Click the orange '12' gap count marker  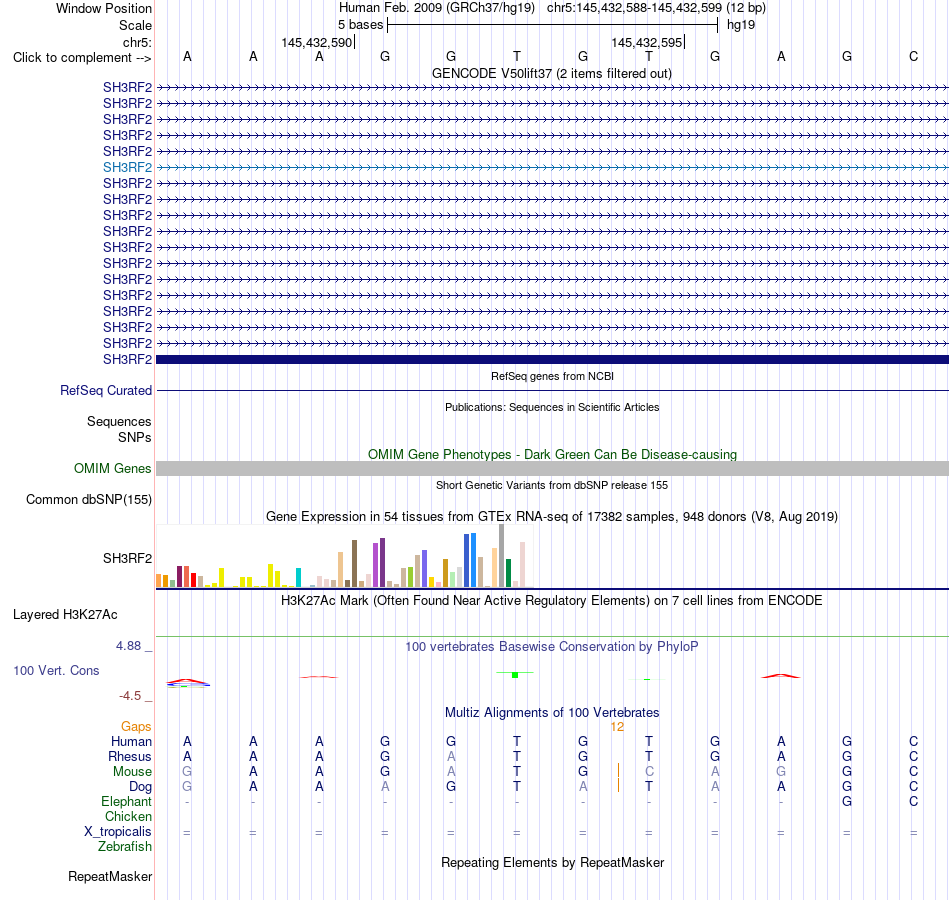617,727
